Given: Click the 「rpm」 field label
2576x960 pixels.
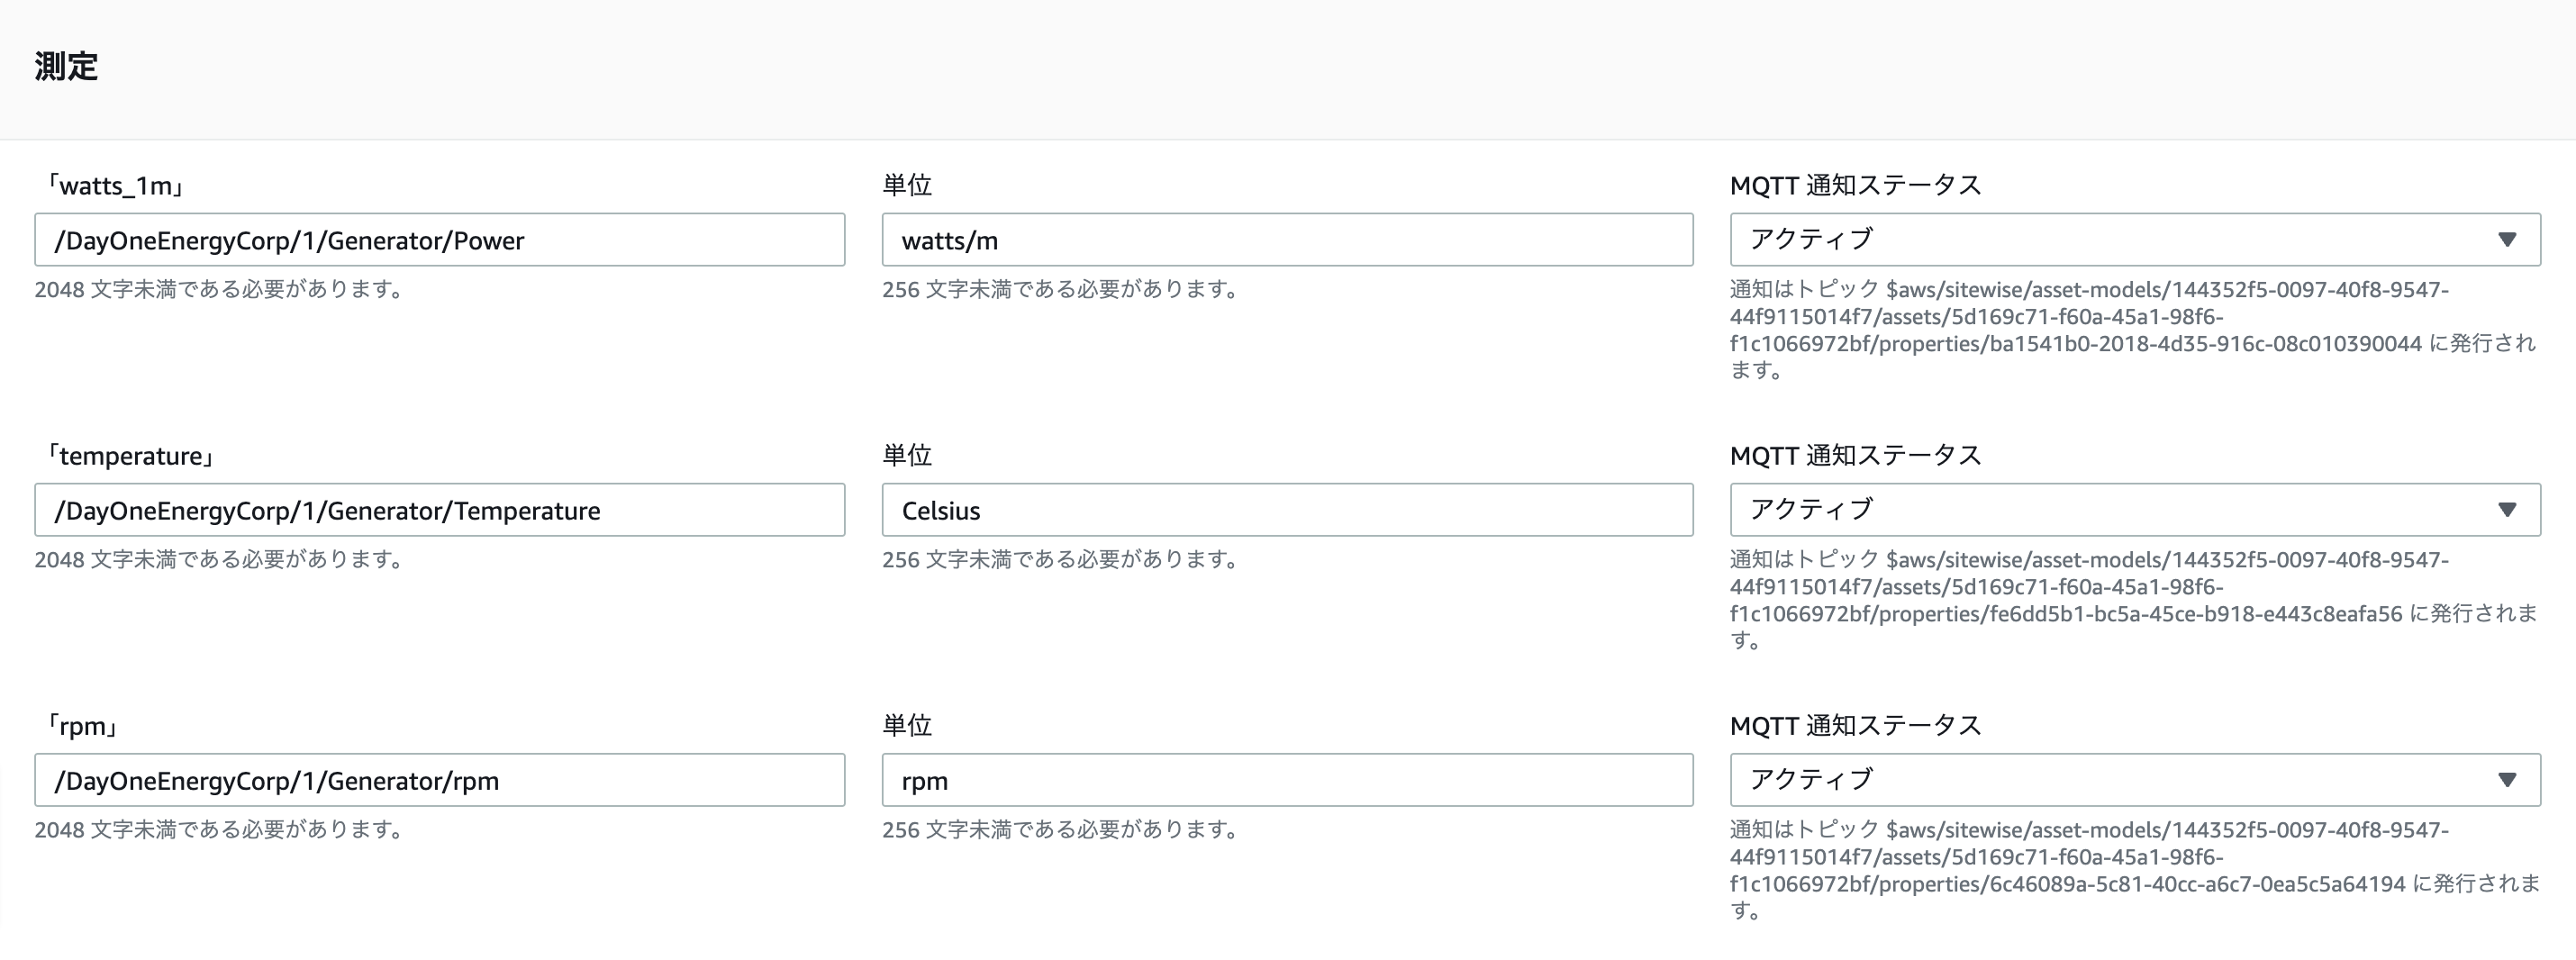Looking at the screenshot, I should [81, 726].
